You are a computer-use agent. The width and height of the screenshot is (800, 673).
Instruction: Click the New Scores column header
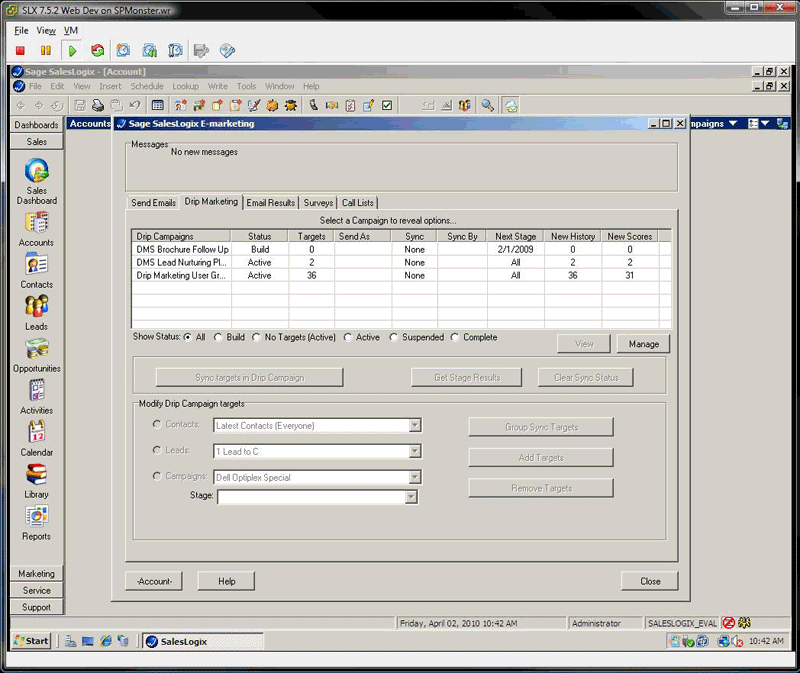pyautogui.click(x=630, y=236)
